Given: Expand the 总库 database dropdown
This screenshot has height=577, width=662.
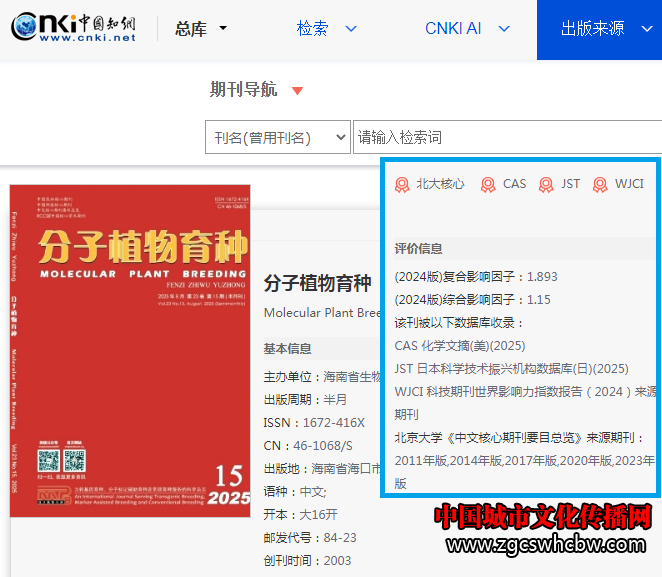Looking at the screenshot, I should pyautogui.click(x=201, y=29).
